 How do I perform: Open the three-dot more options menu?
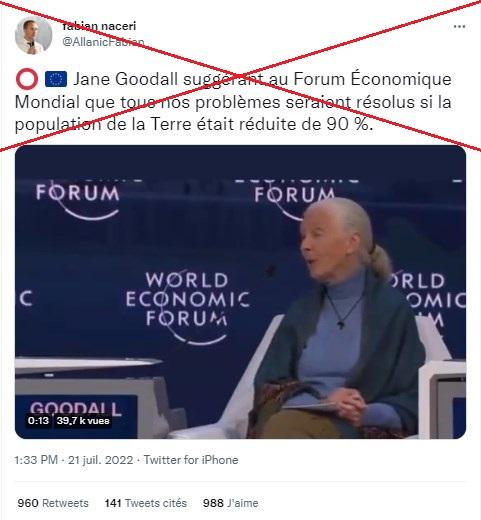coord(459,27)
